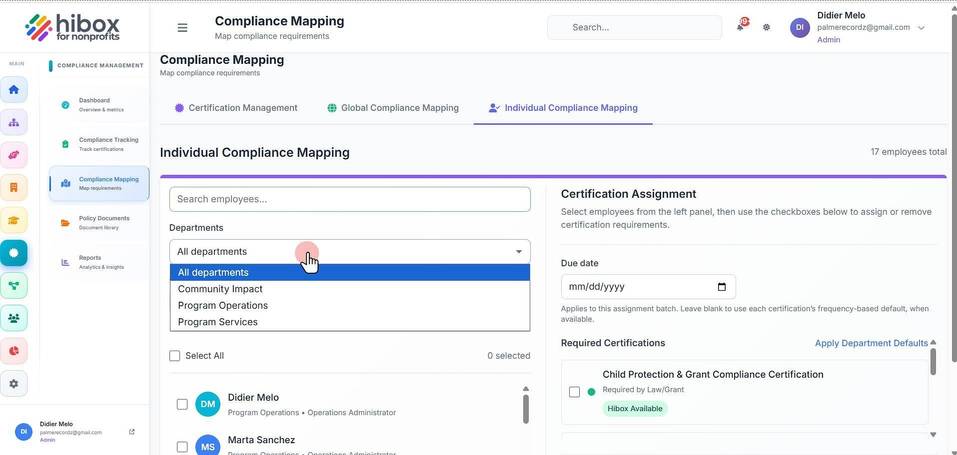This screenshot has width=957, height=455.
Task: Click the employee list scroll up arrow
Action: coord(525,388)
